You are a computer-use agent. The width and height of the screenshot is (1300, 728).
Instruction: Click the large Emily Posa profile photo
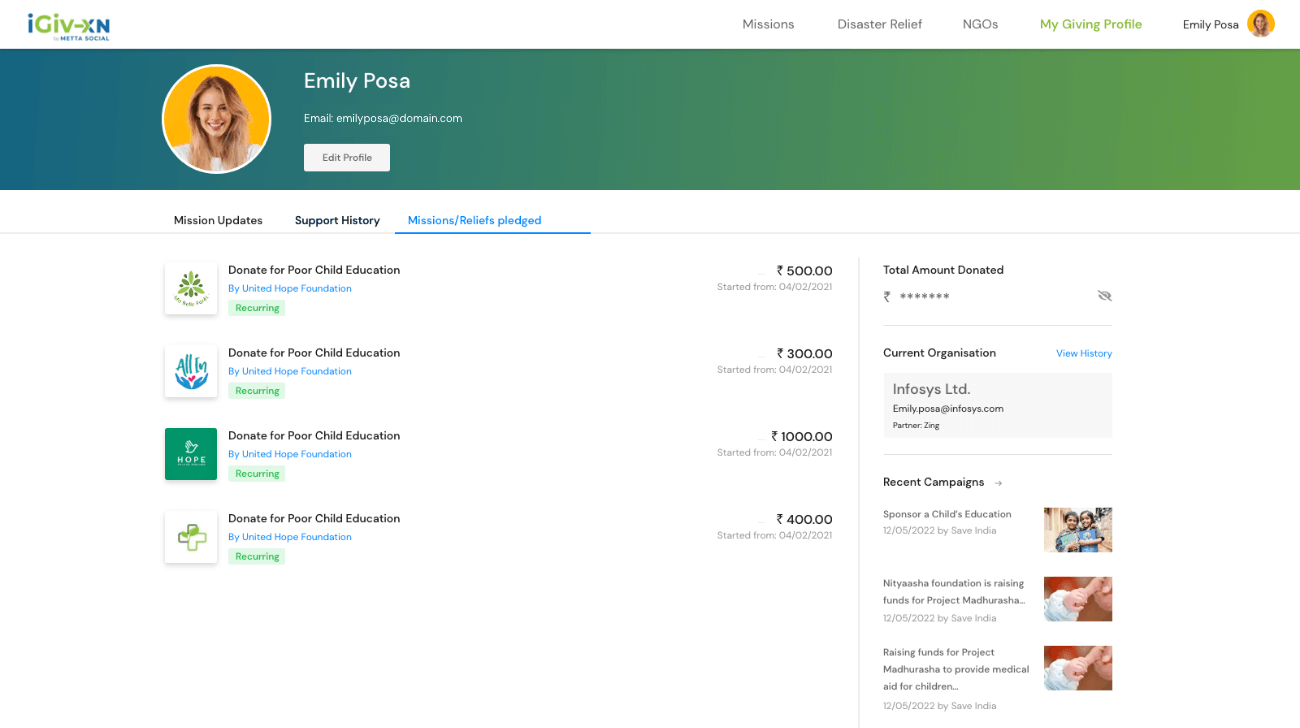coord(217,119)
